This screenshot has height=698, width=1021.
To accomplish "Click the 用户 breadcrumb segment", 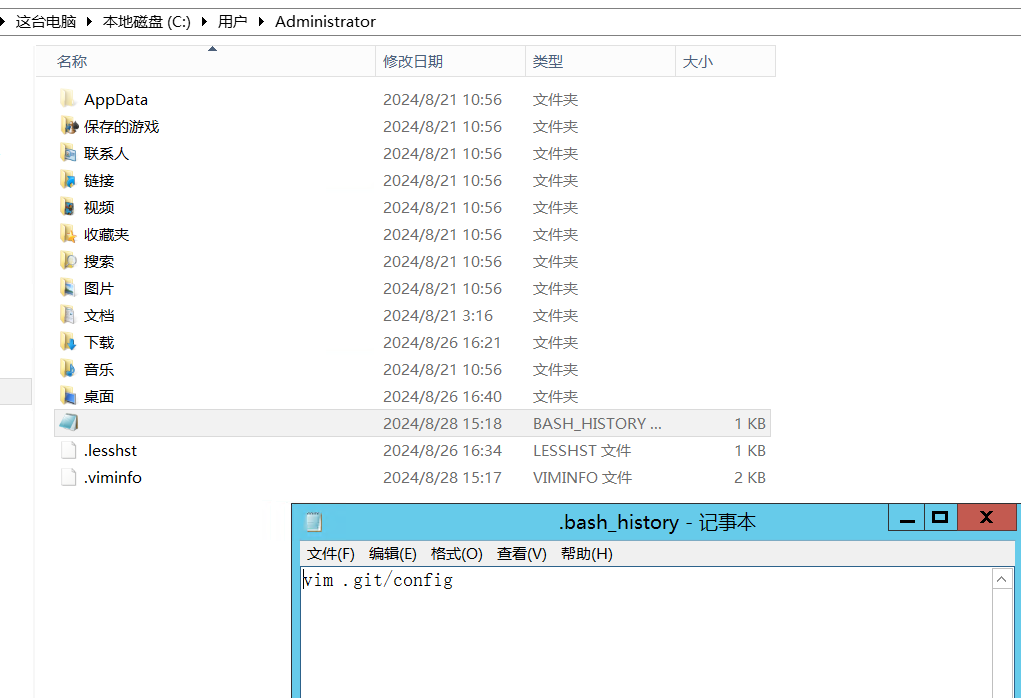I will coord(232,21).
